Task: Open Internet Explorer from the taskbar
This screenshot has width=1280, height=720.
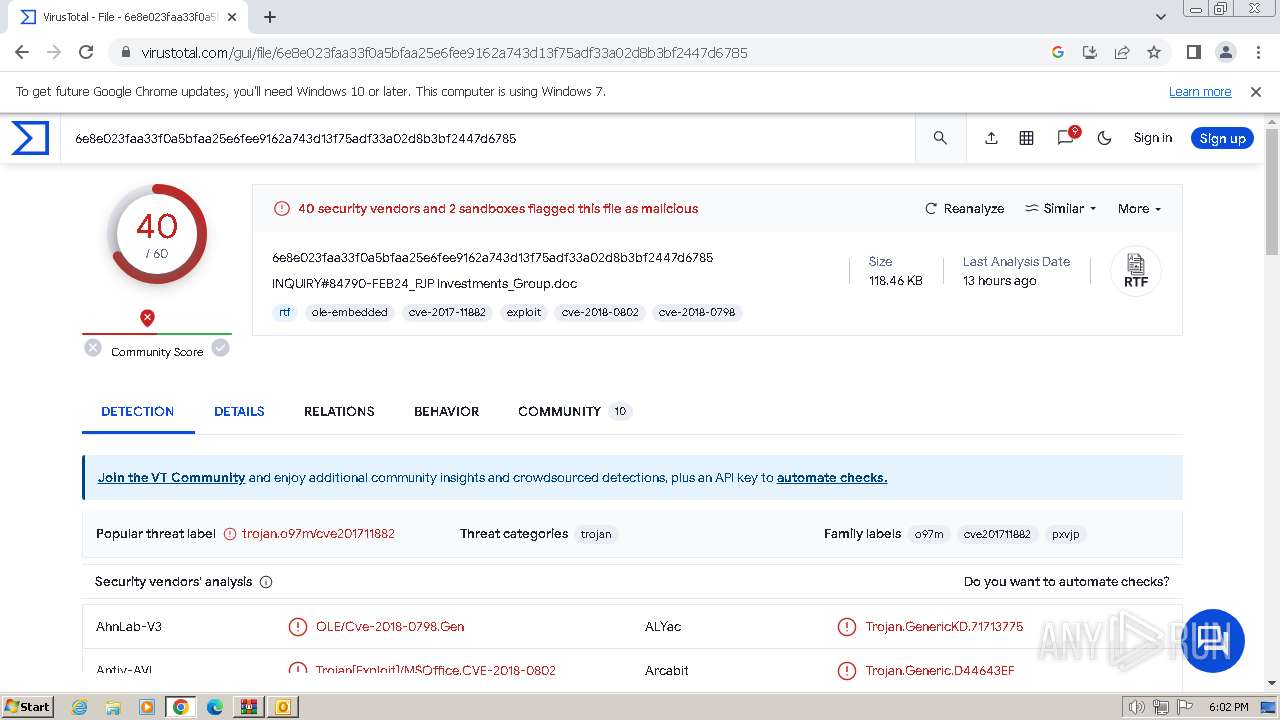Action: (x=80, y=707)
